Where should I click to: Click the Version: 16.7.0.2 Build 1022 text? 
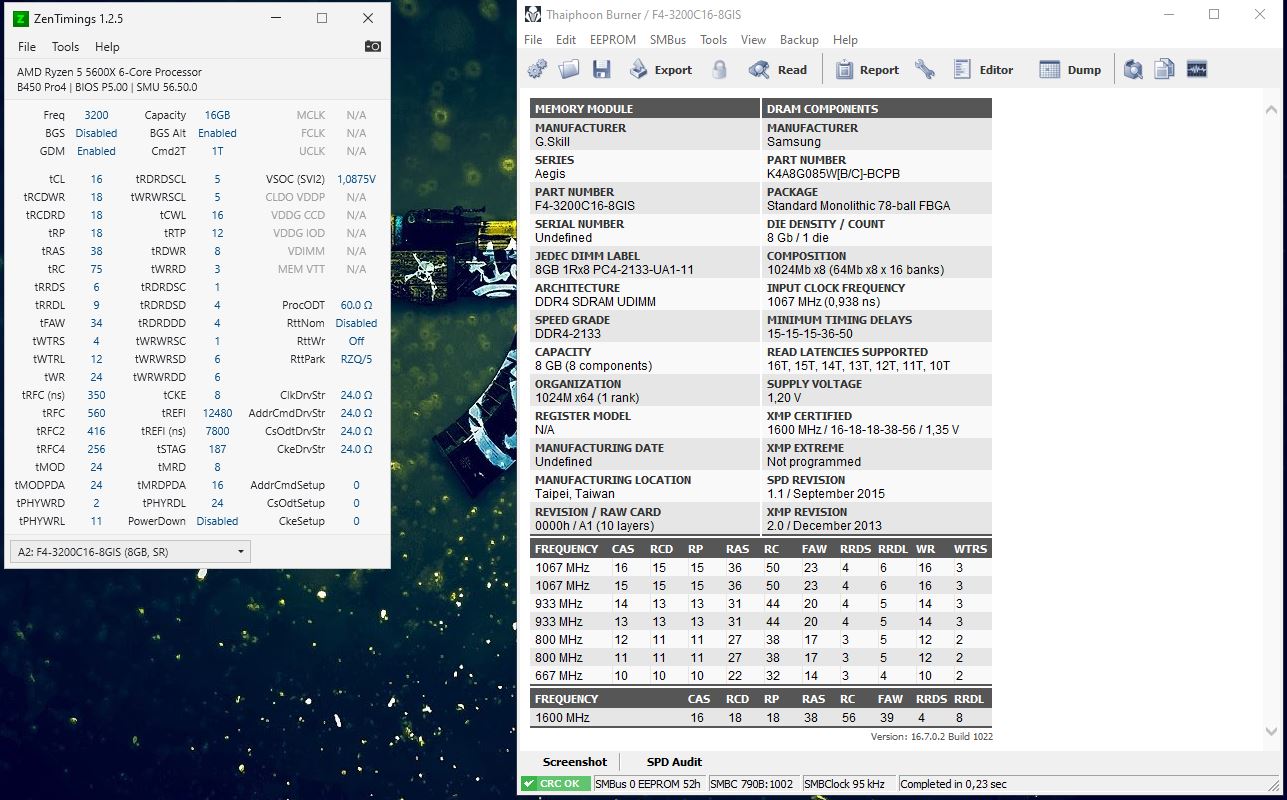pyautogui.click(x=932, y=737)
